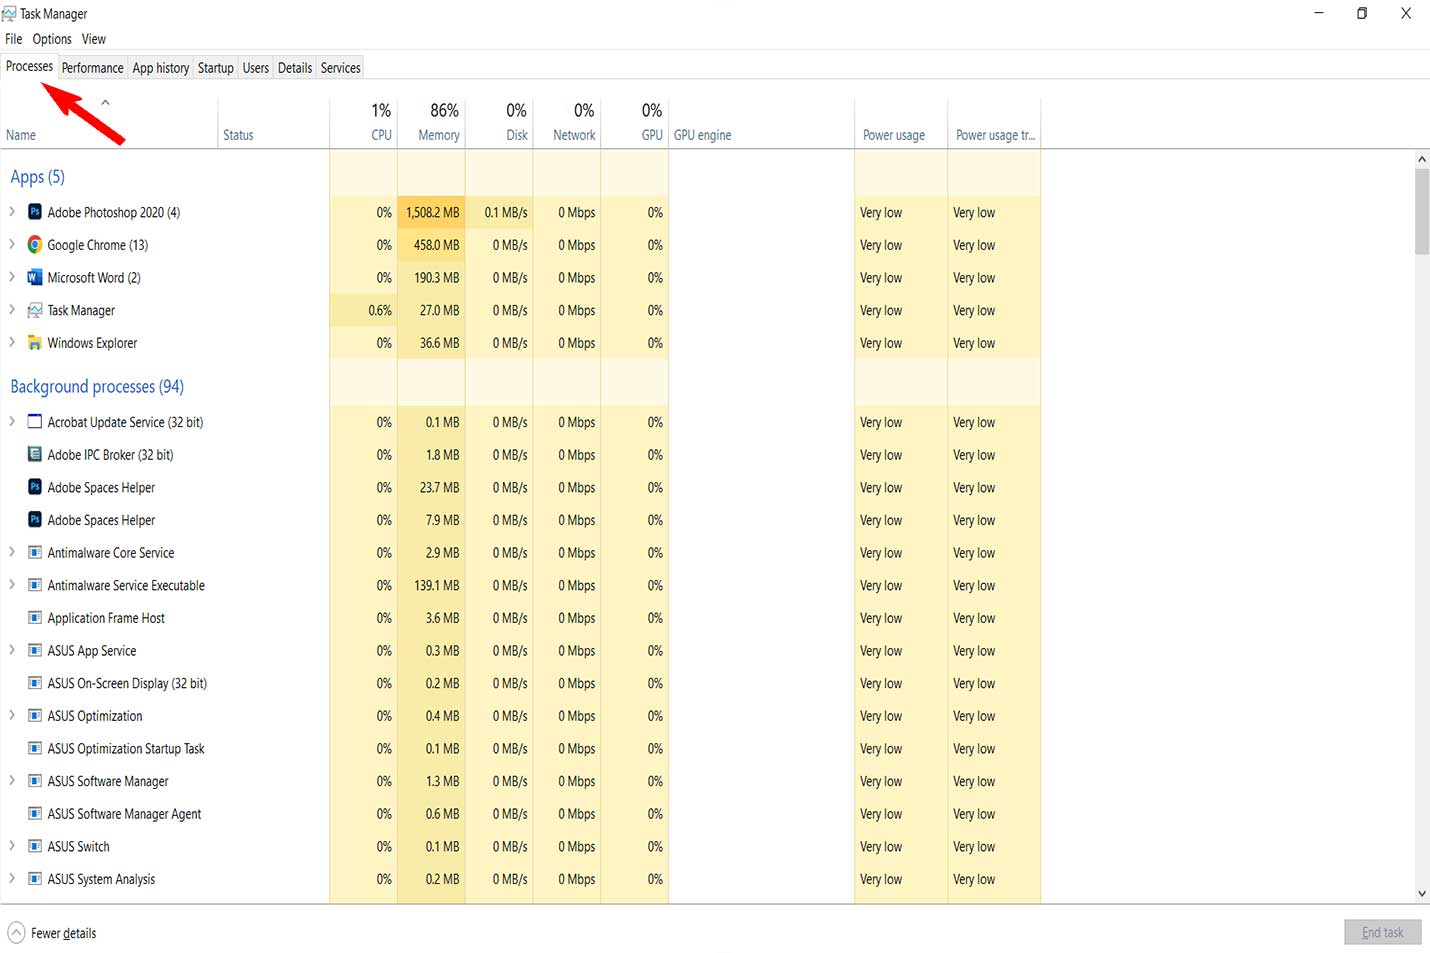Click the Antimalware Core Service icon
This screenshot has height=953, width=1430.
pyautogui.click(x=35, y=553)
